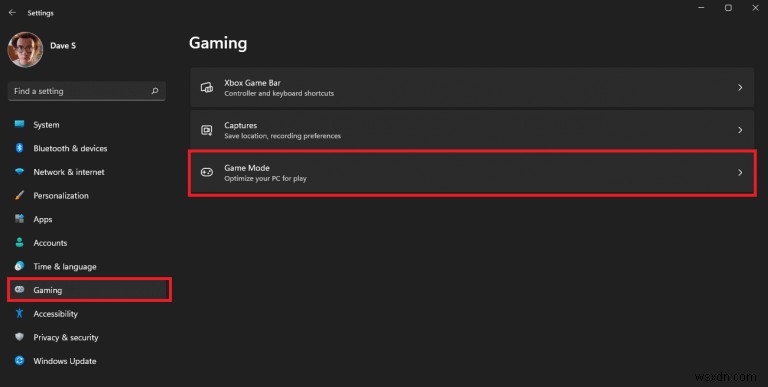This screenshot has height=387, width=768.
Task: Click 'Save location, recording preferences' text
Action: [282, 136]
